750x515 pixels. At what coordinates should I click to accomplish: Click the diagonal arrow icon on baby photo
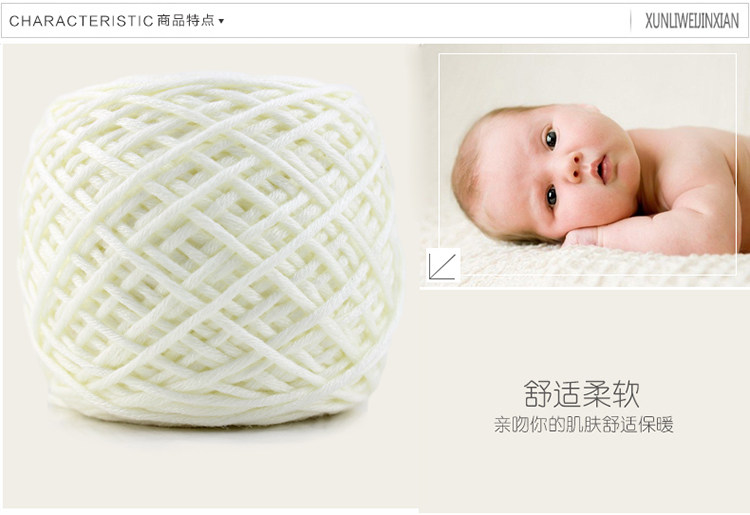click(442, 265)
